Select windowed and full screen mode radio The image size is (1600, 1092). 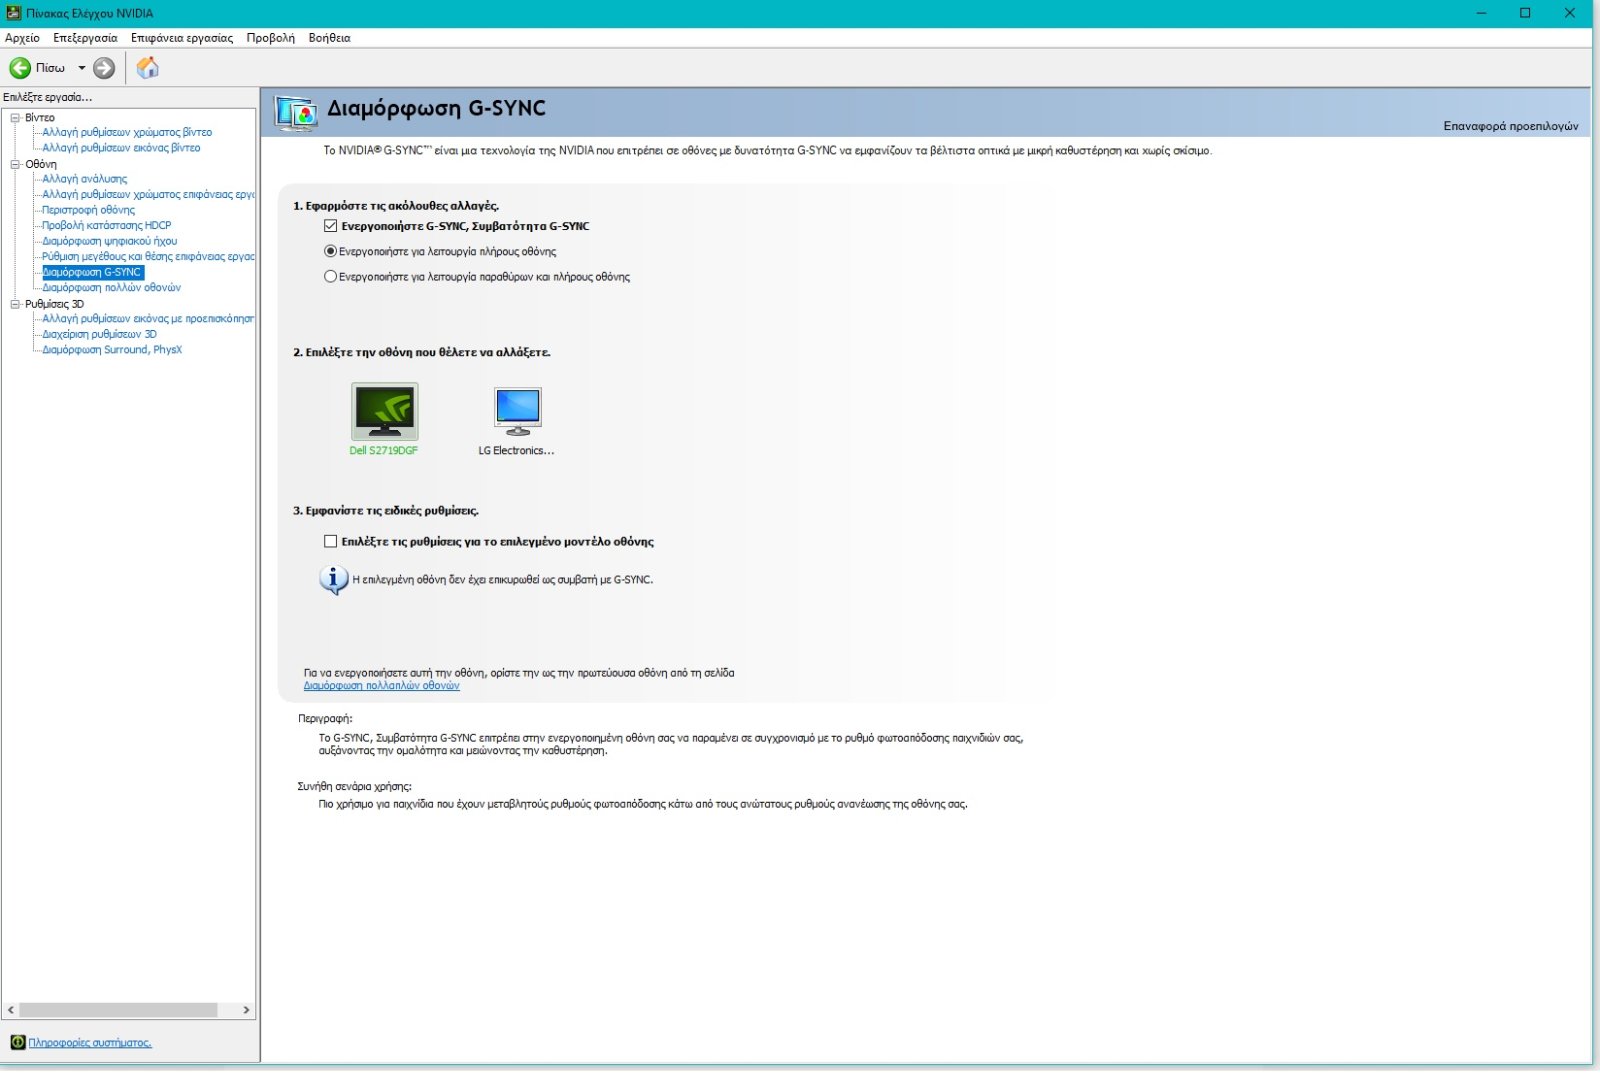[x=330, y=276]
